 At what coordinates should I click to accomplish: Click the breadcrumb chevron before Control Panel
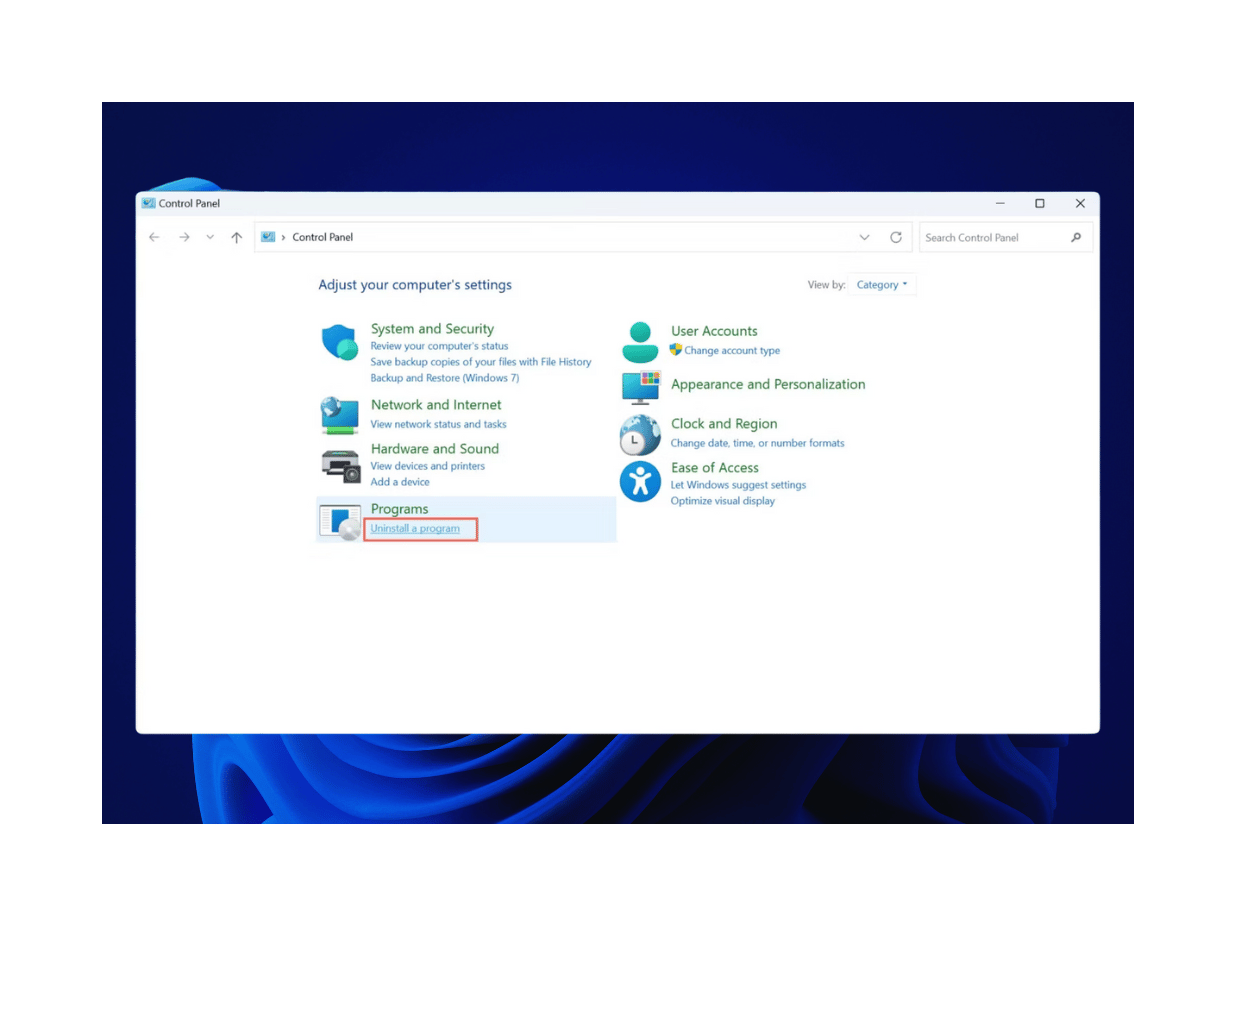click(284, 237)
